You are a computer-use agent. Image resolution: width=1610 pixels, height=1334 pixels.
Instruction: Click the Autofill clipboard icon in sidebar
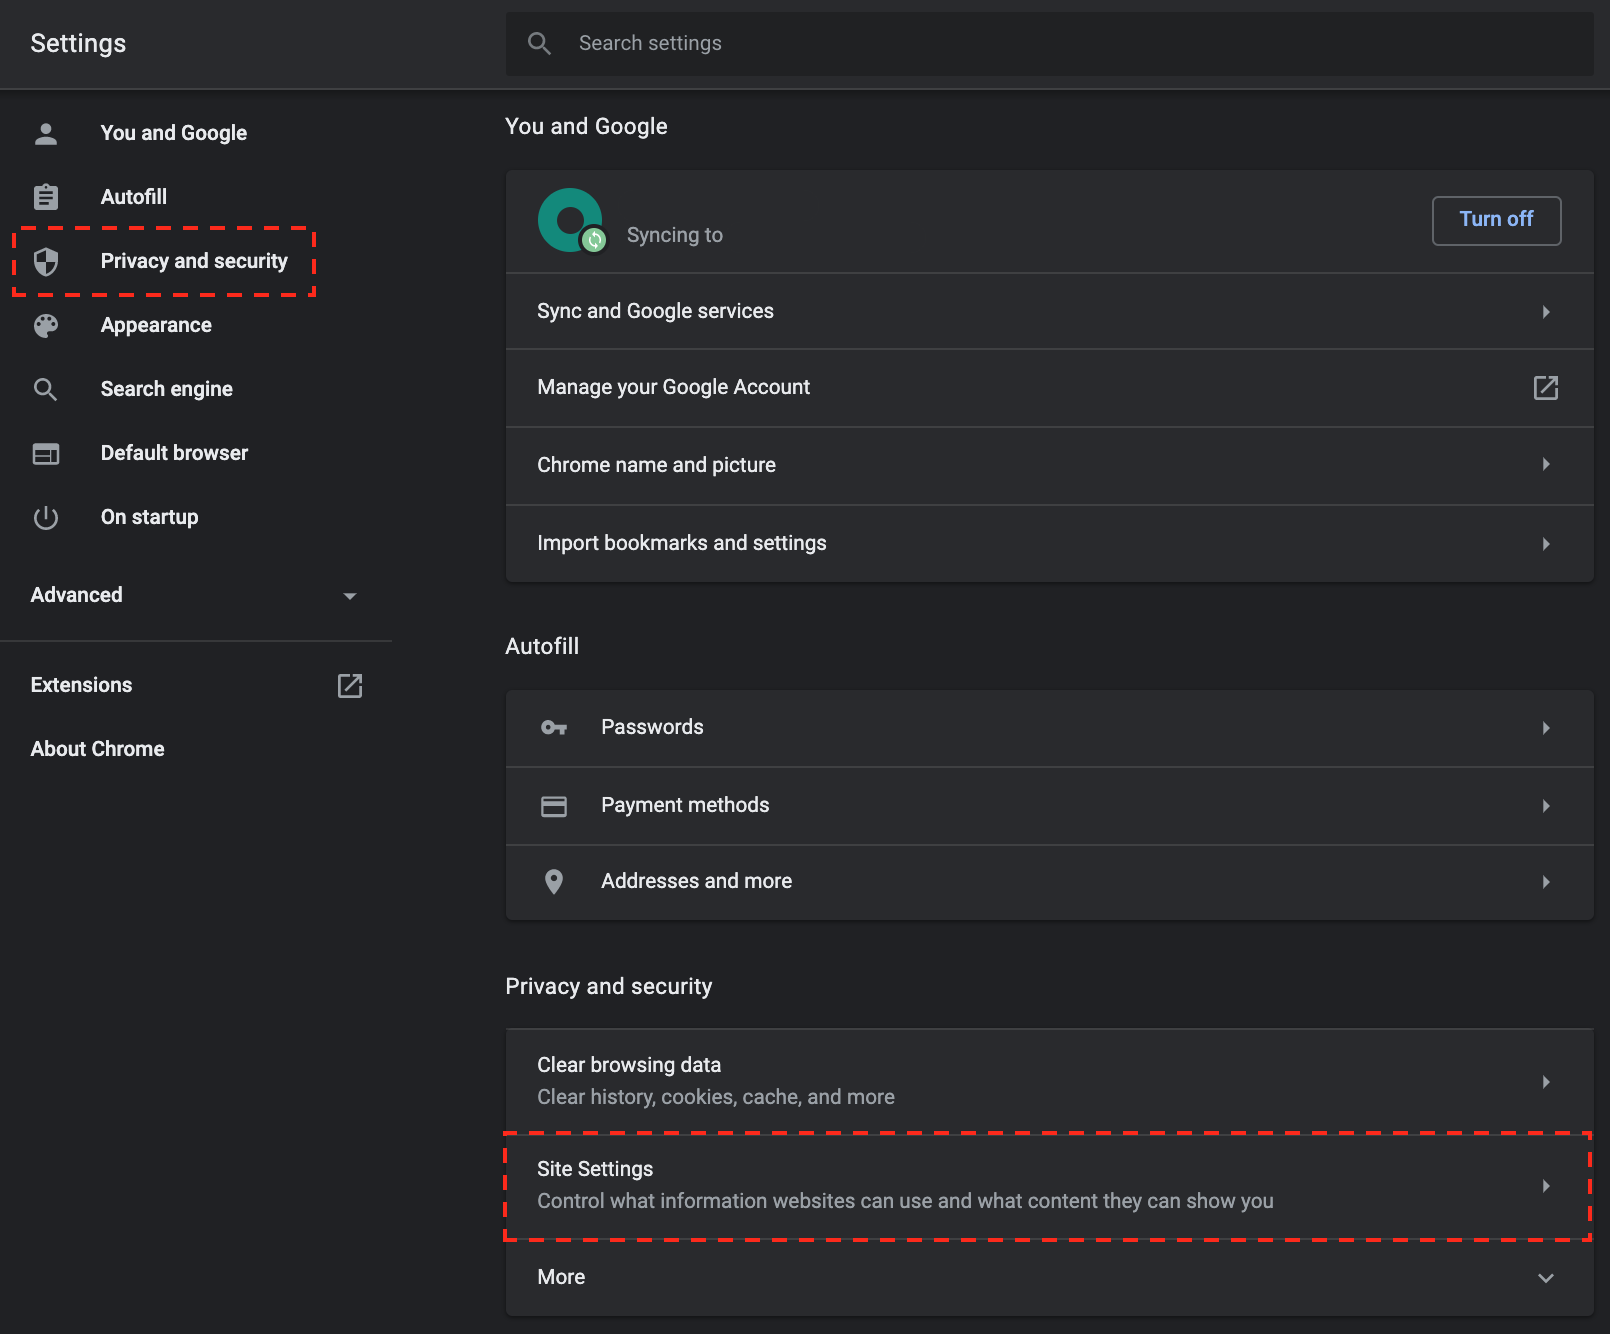(46, 197)
